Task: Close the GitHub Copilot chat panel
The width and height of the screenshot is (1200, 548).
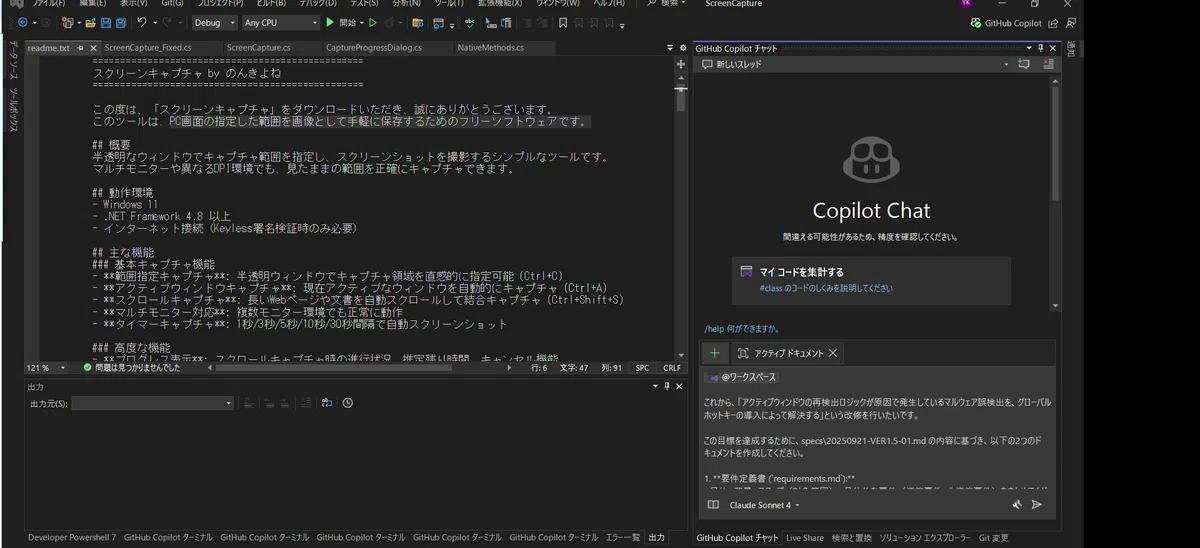Action: tap(1053, 48)
